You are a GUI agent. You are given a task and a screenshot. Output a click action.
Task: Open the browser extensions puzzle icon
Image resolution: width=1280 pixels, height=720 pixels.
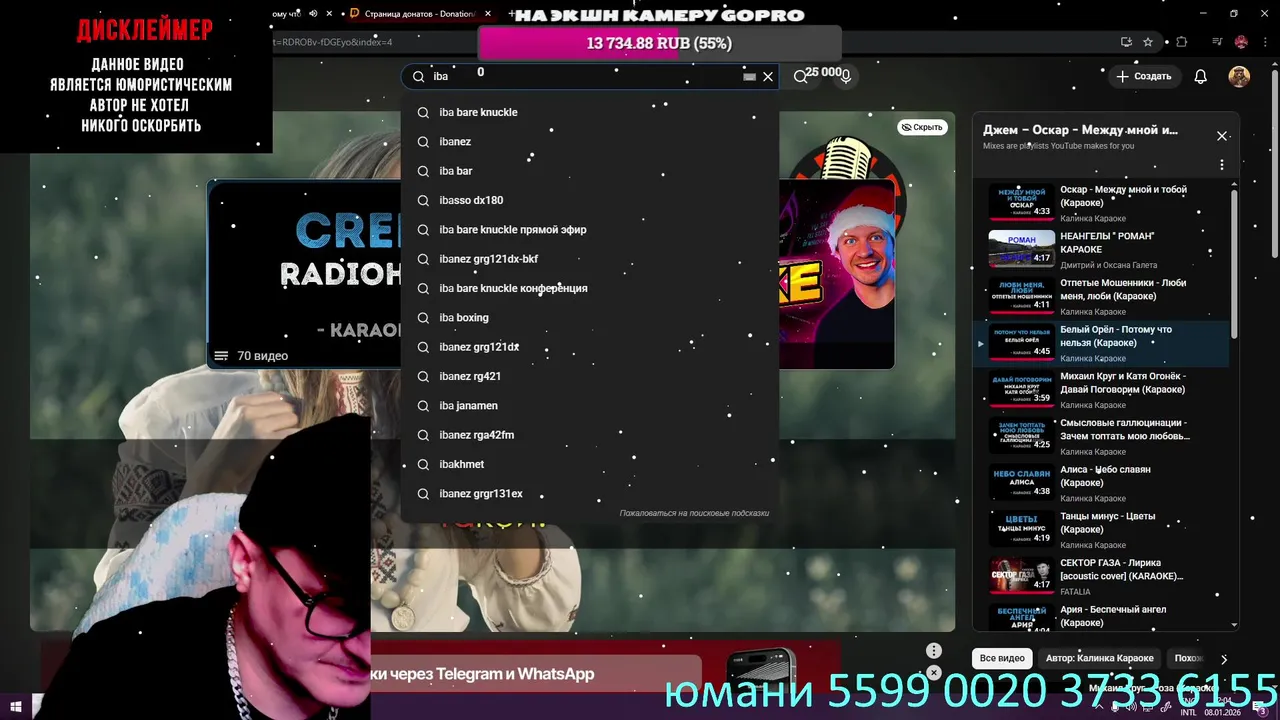click(1181, 42)
